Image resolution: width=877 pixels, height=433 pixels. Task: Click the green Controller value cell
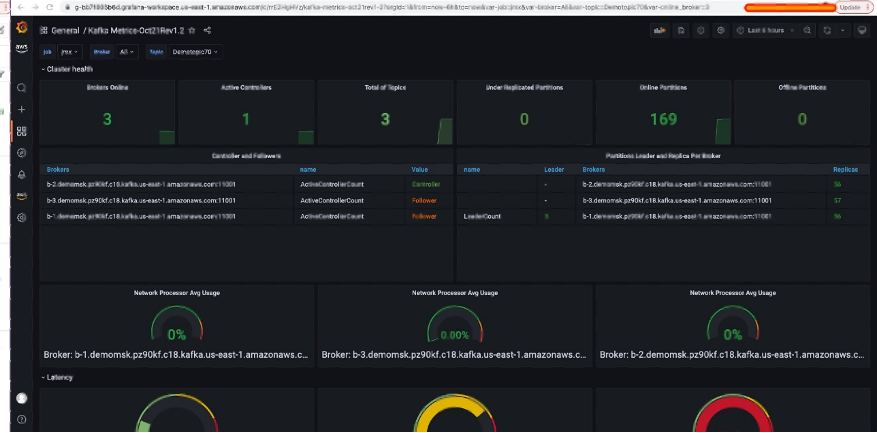click(426, 185)
